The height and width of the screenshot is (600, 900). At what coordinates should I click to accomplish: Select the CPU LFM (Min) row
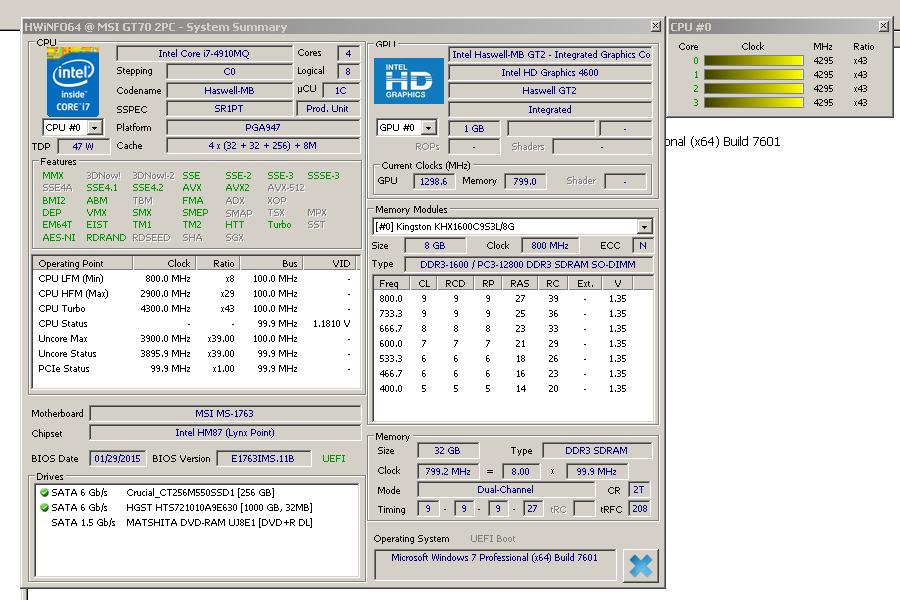(195, 278)
